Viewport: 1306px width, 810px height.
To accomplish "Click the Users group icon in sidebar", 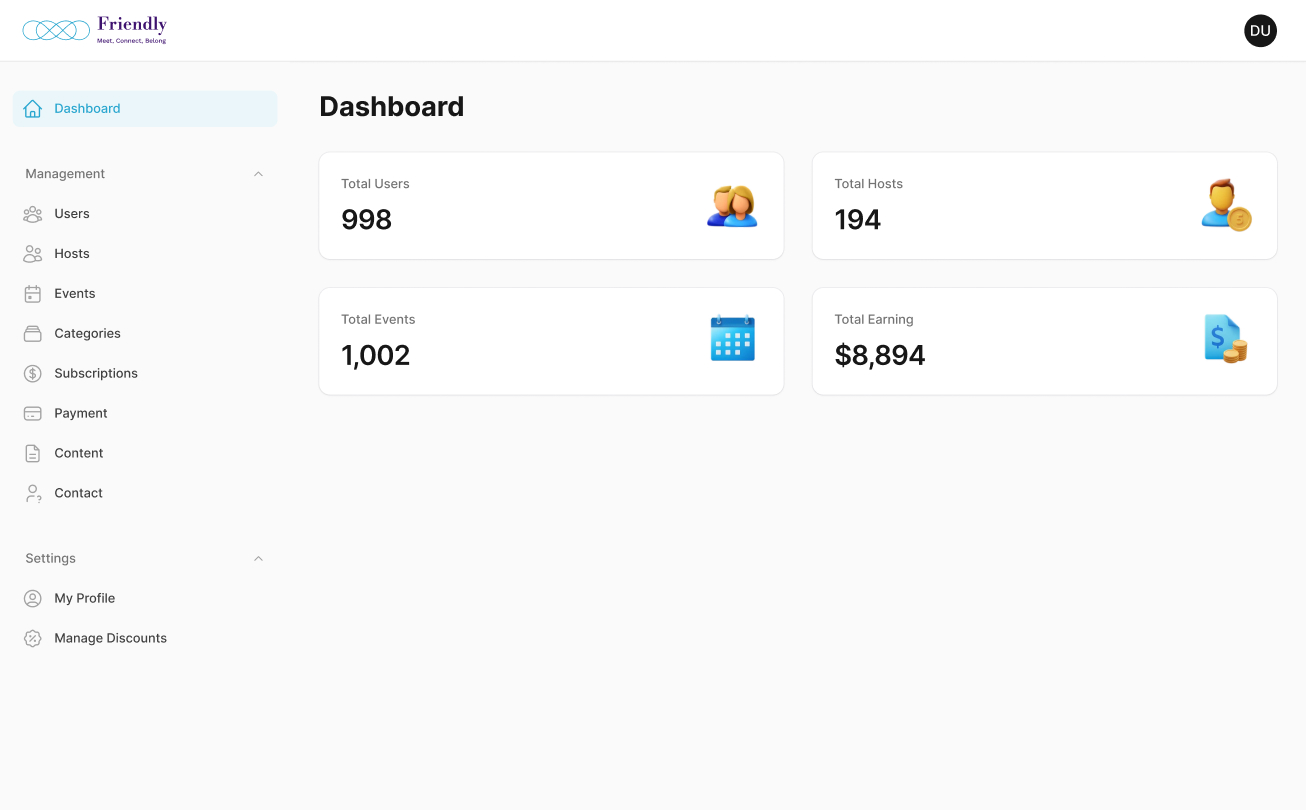I will (x=33, y=214).
